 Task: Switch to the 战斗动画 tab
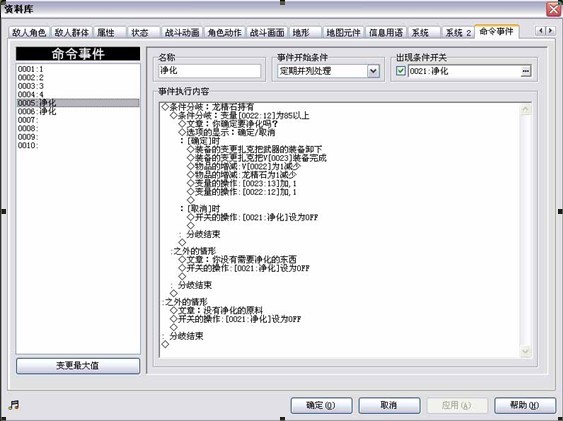click(x=182, y=33)
